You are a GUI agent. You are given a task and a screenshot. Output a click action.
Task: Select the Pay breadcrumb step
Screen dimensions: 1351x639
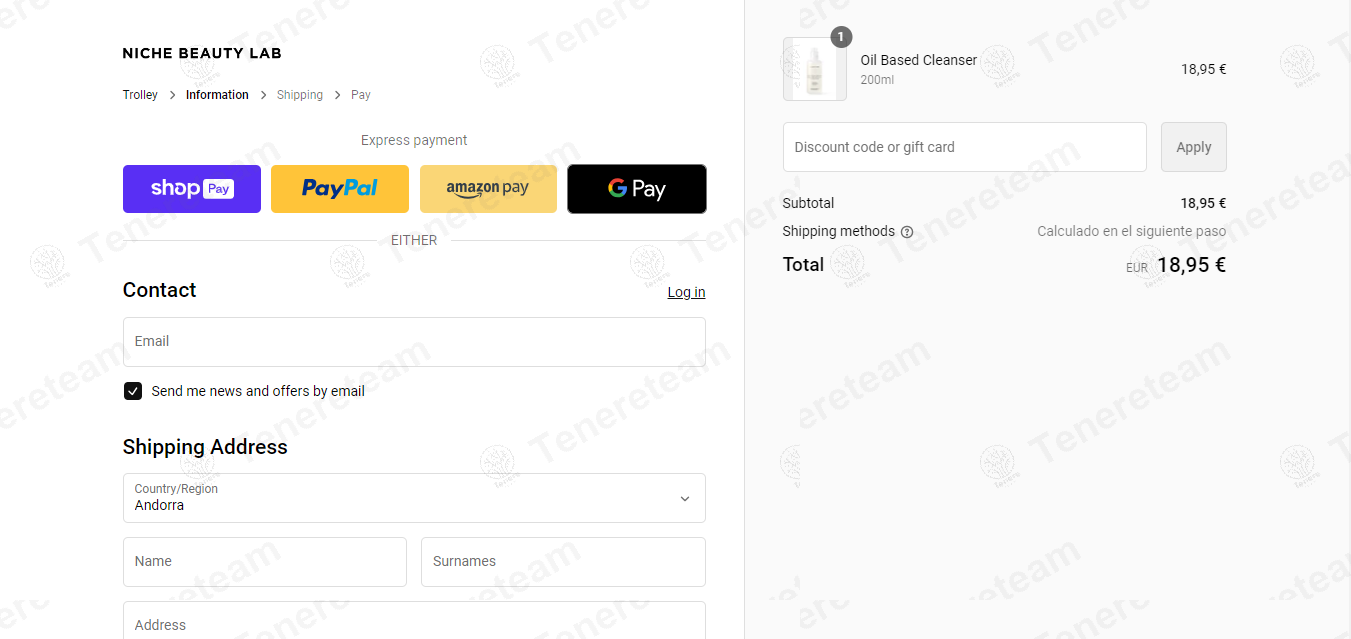(x=361, y=95)
